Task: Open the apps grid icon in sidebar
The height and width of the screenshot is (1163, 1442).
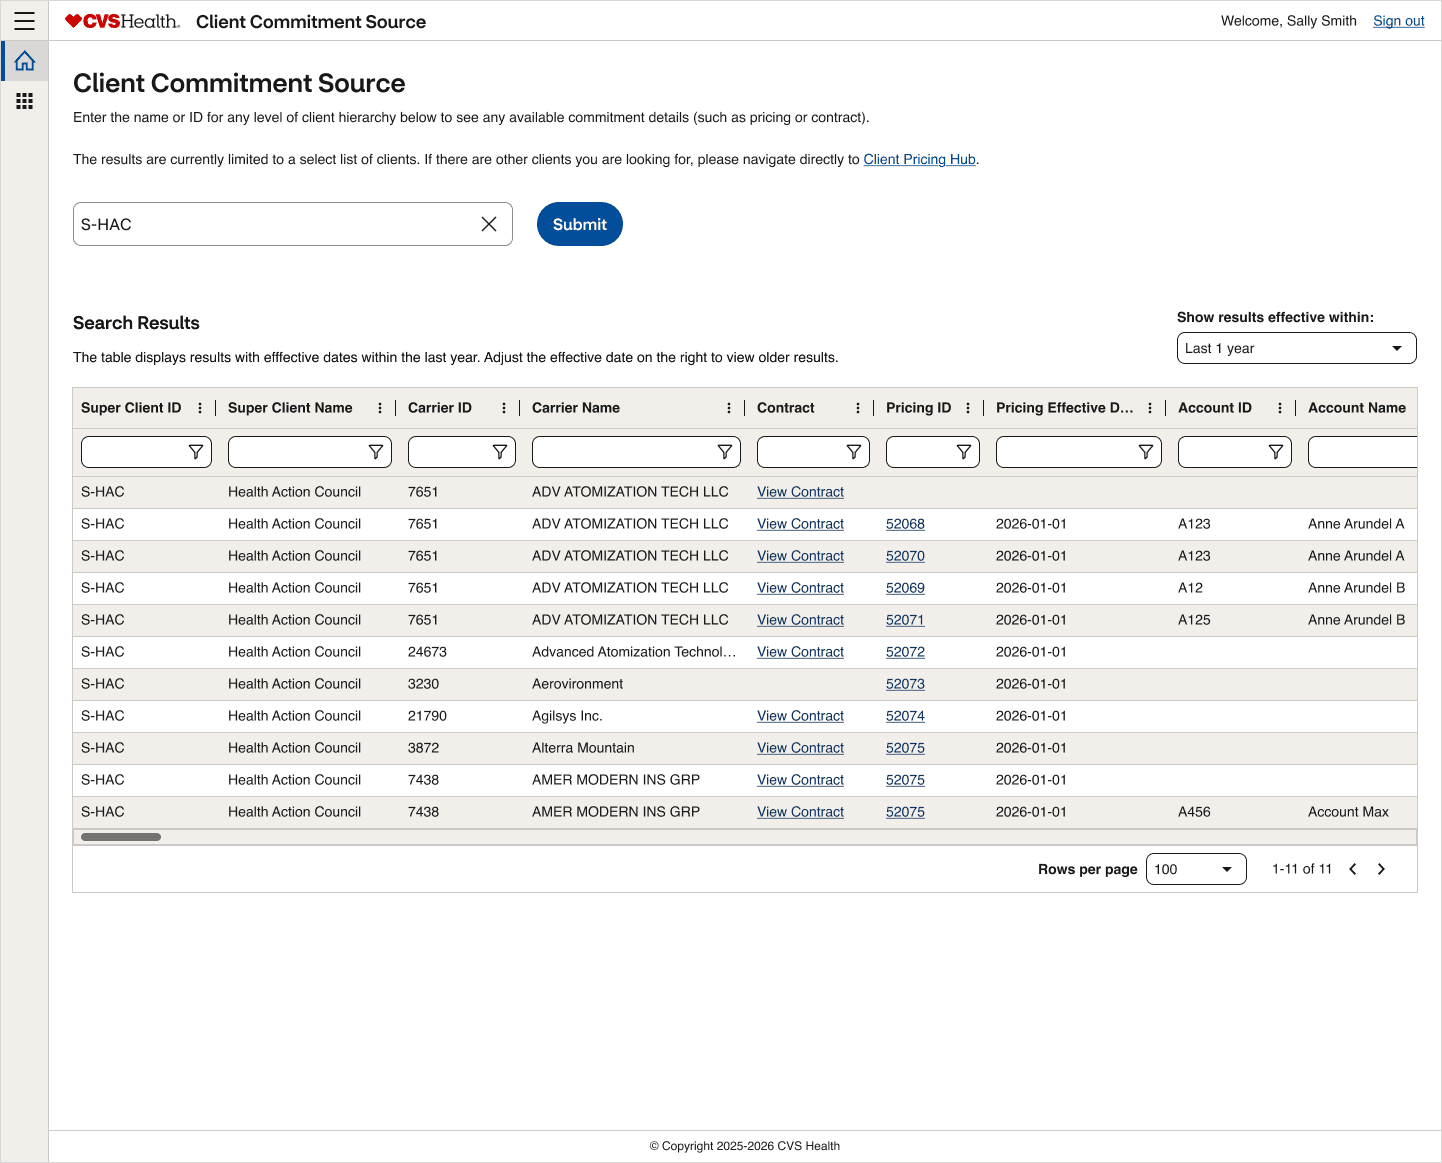Action: (x=24, y=101)
